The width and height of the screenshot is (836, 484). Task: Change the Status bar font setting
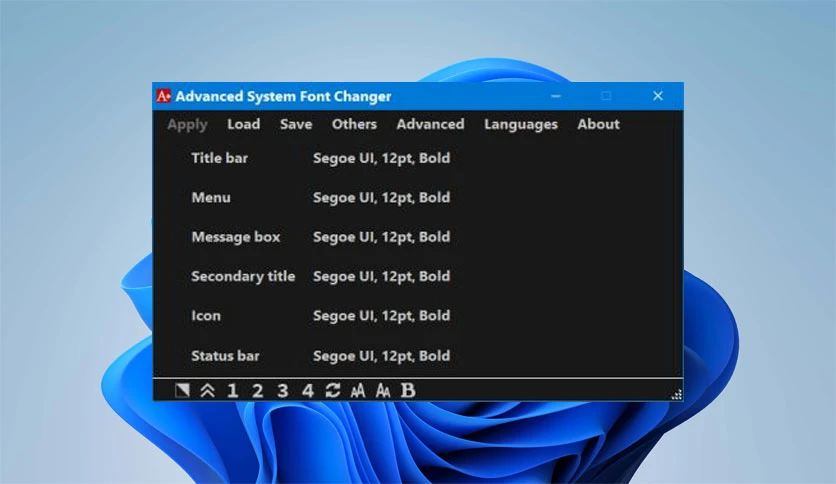381,356
